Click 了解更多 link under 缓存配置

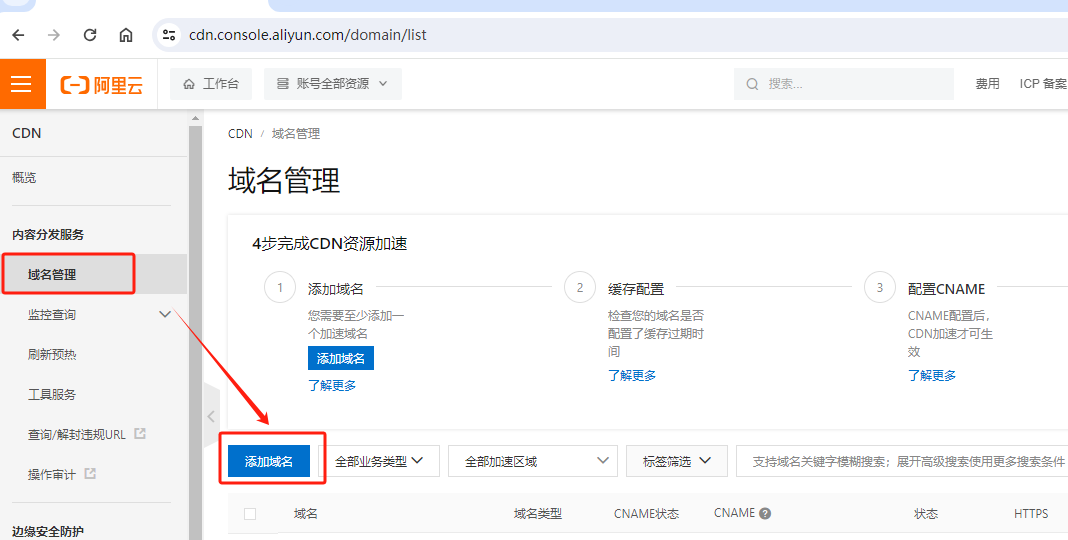pos(632,375)
